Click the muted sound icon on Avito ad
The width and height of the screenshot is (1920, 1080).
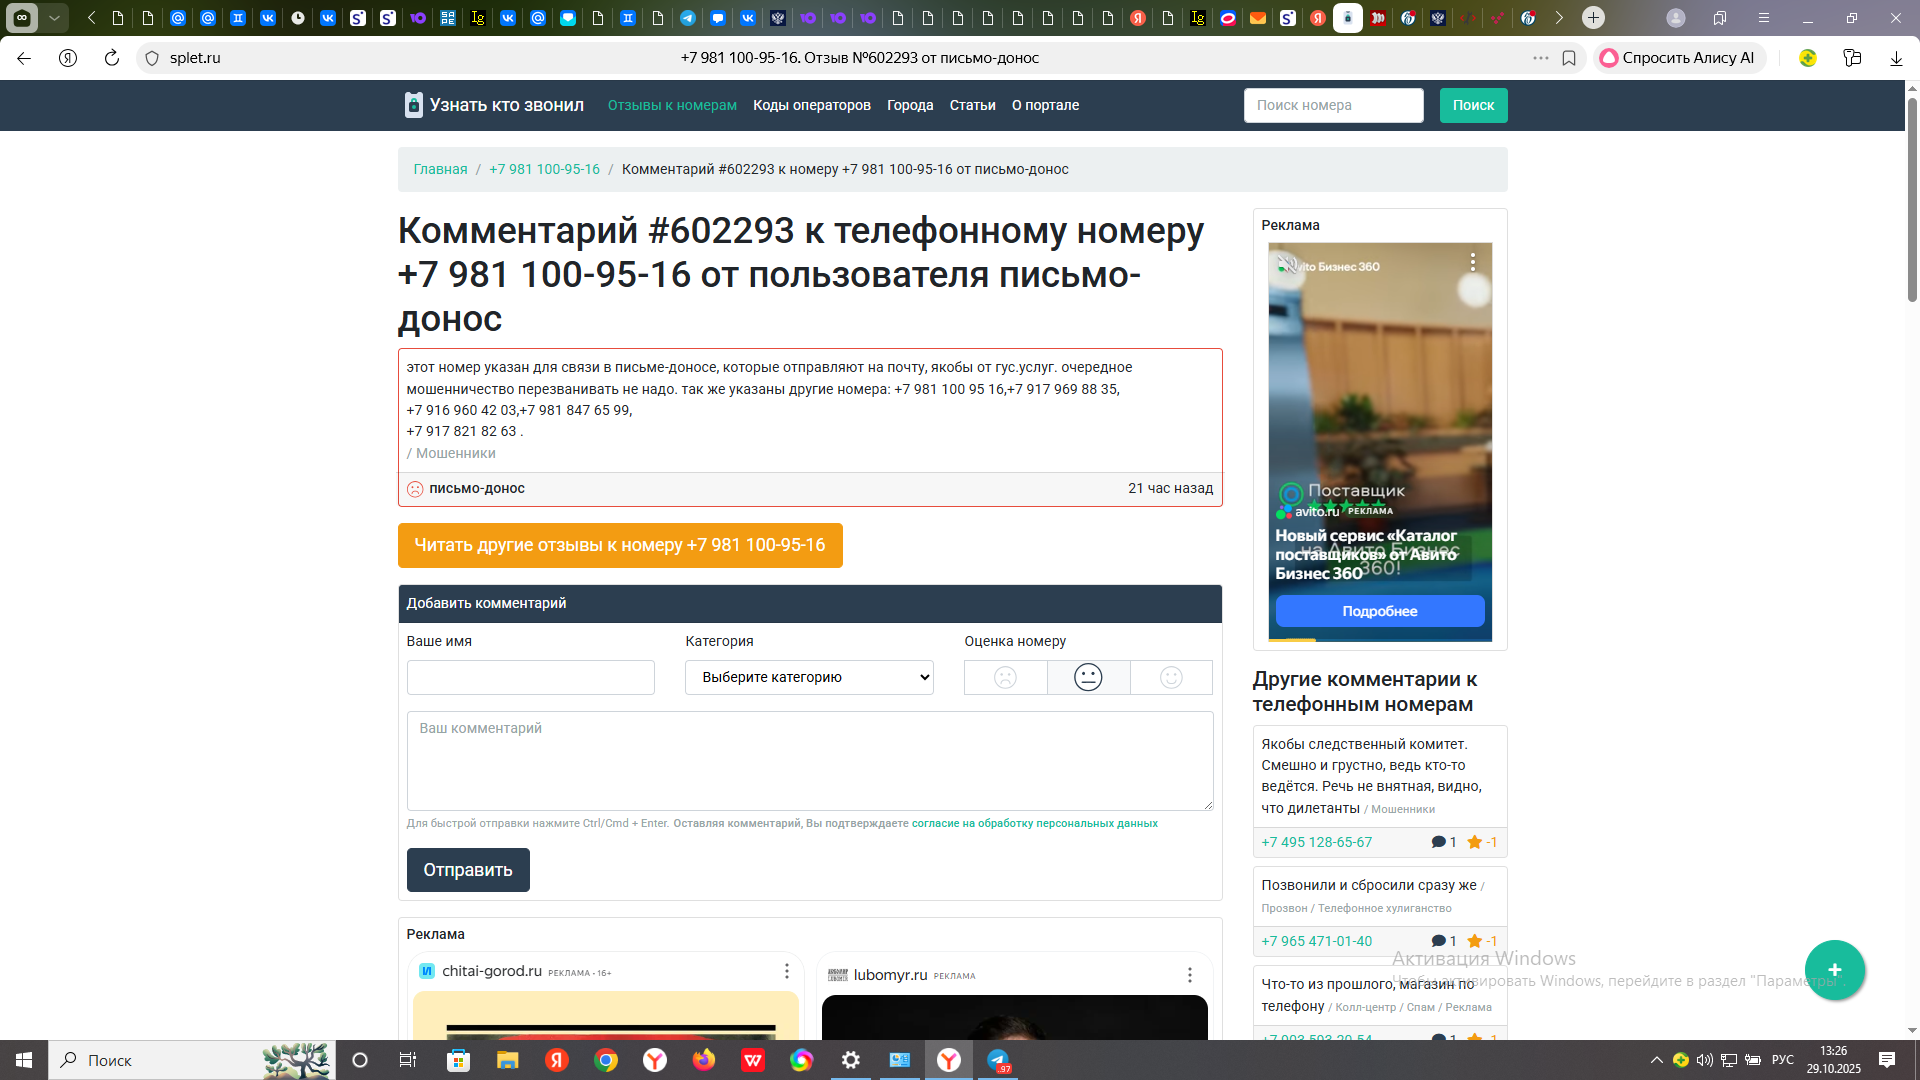(x=1287, y=265)
